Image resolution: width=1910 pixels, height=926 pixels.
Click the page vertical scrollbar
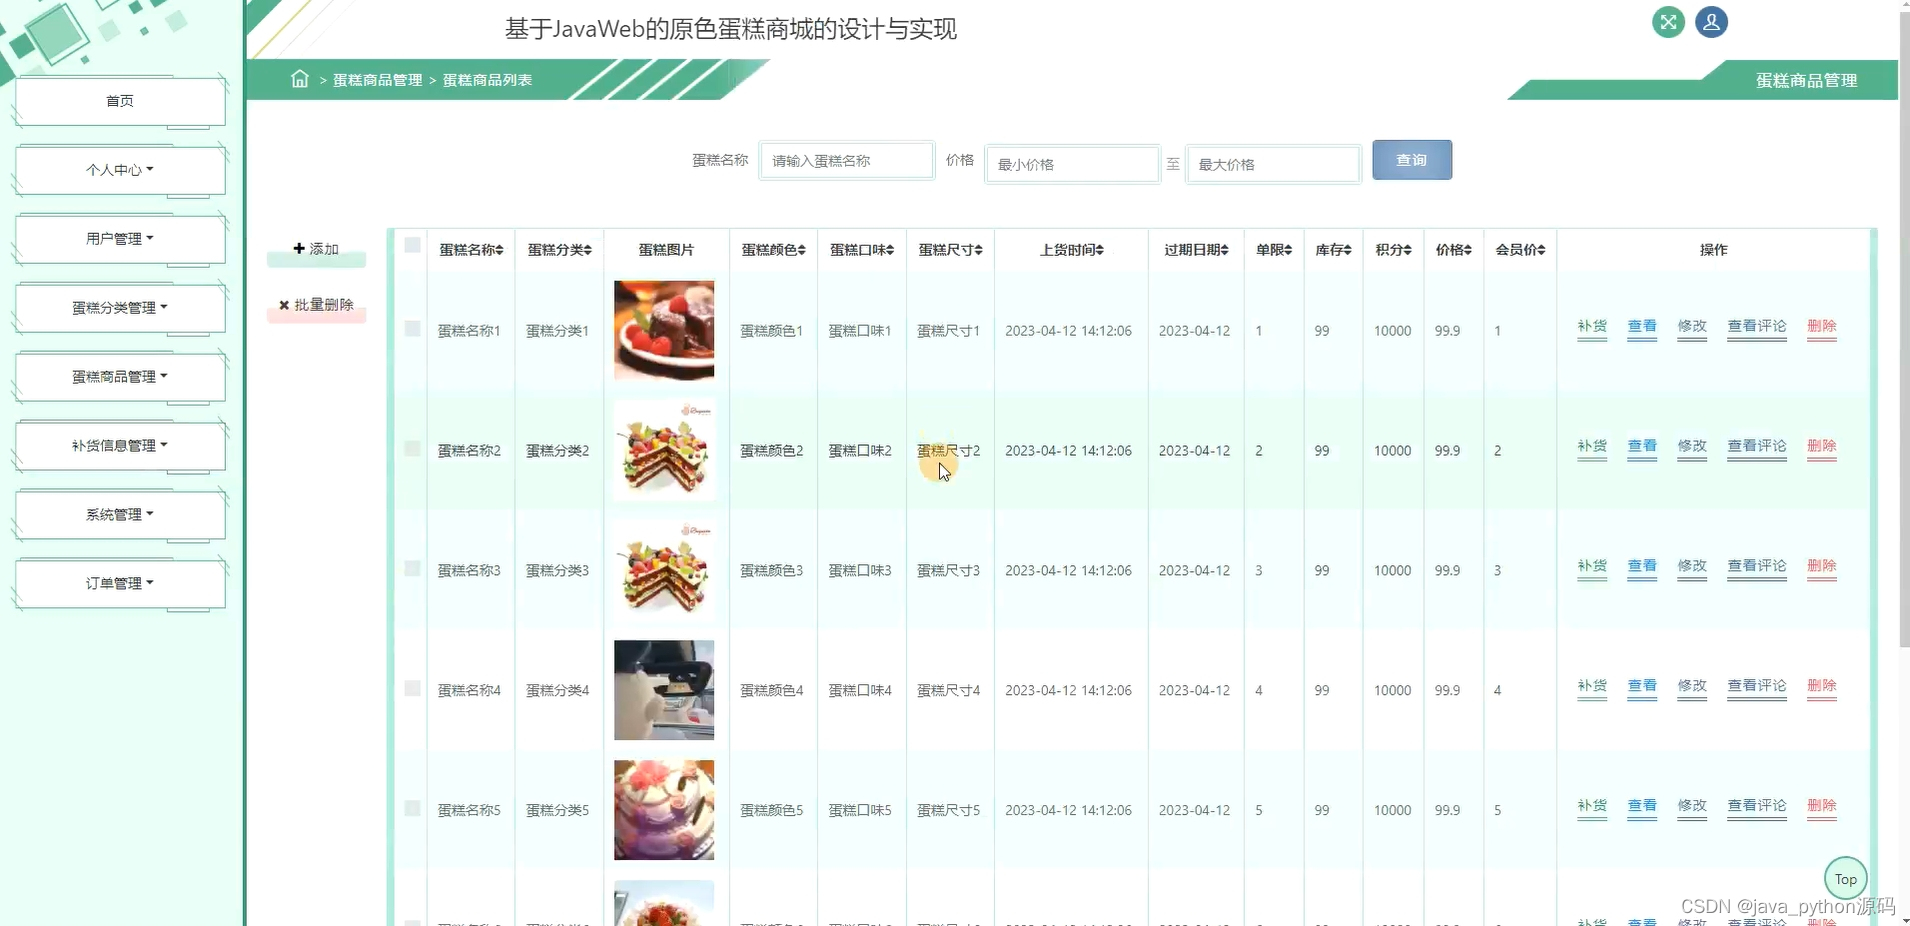point(1904,330)
